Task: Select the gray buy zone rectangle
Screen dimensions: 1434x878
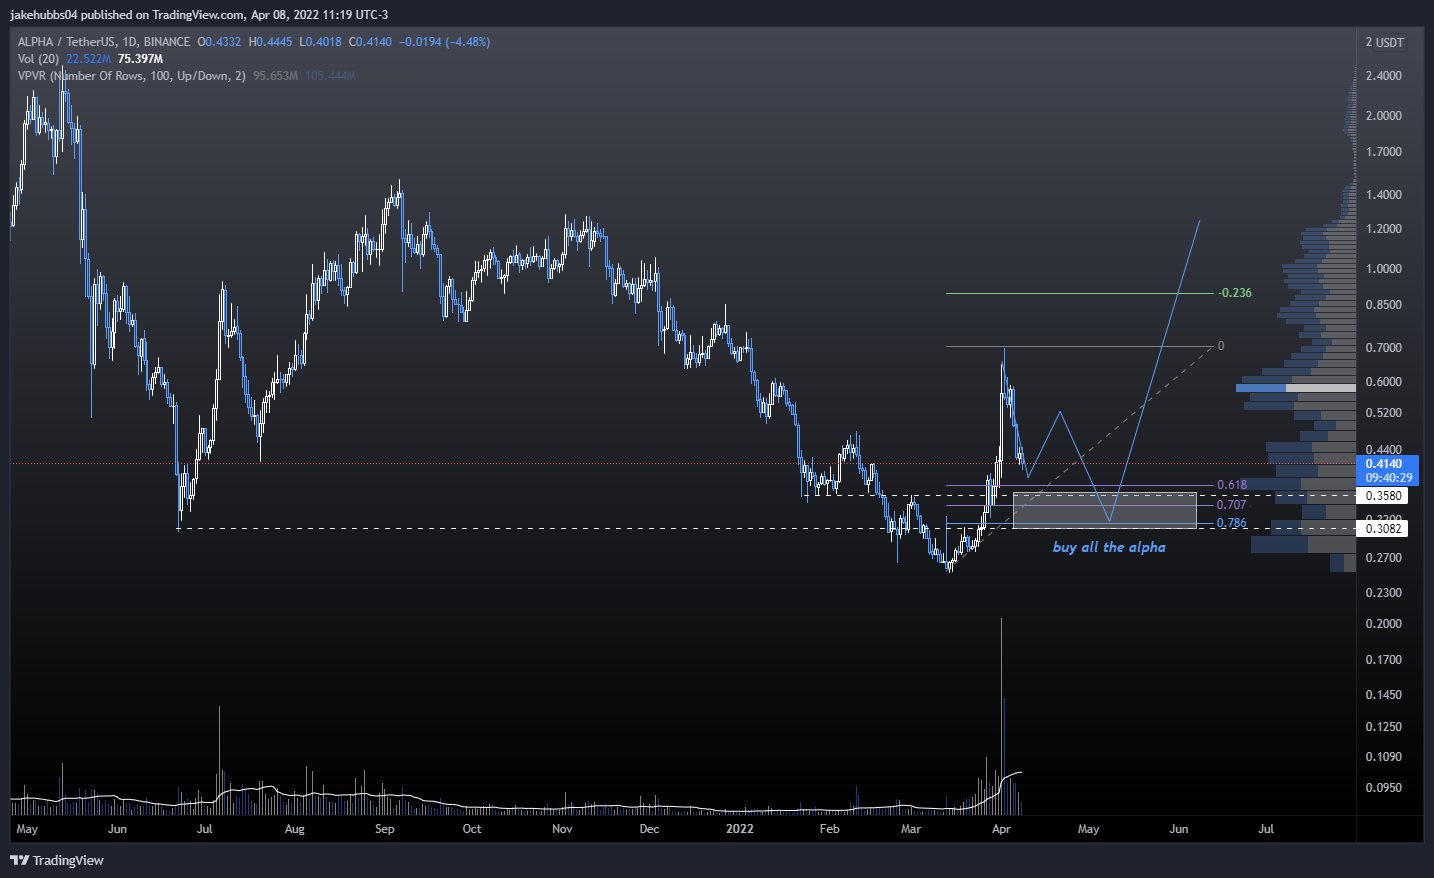Action: tap(1104, 510)
